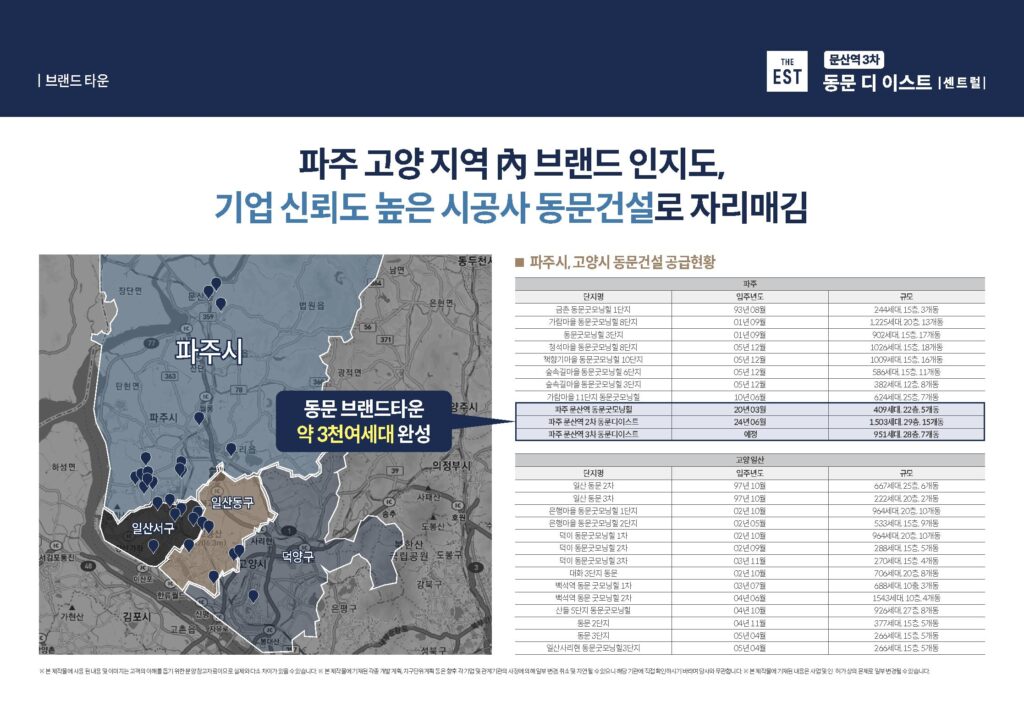The height and width of the screenshot is (707, 1024).
Task: Click the 20년03월 move-in date cell
Action: [750, 409]
